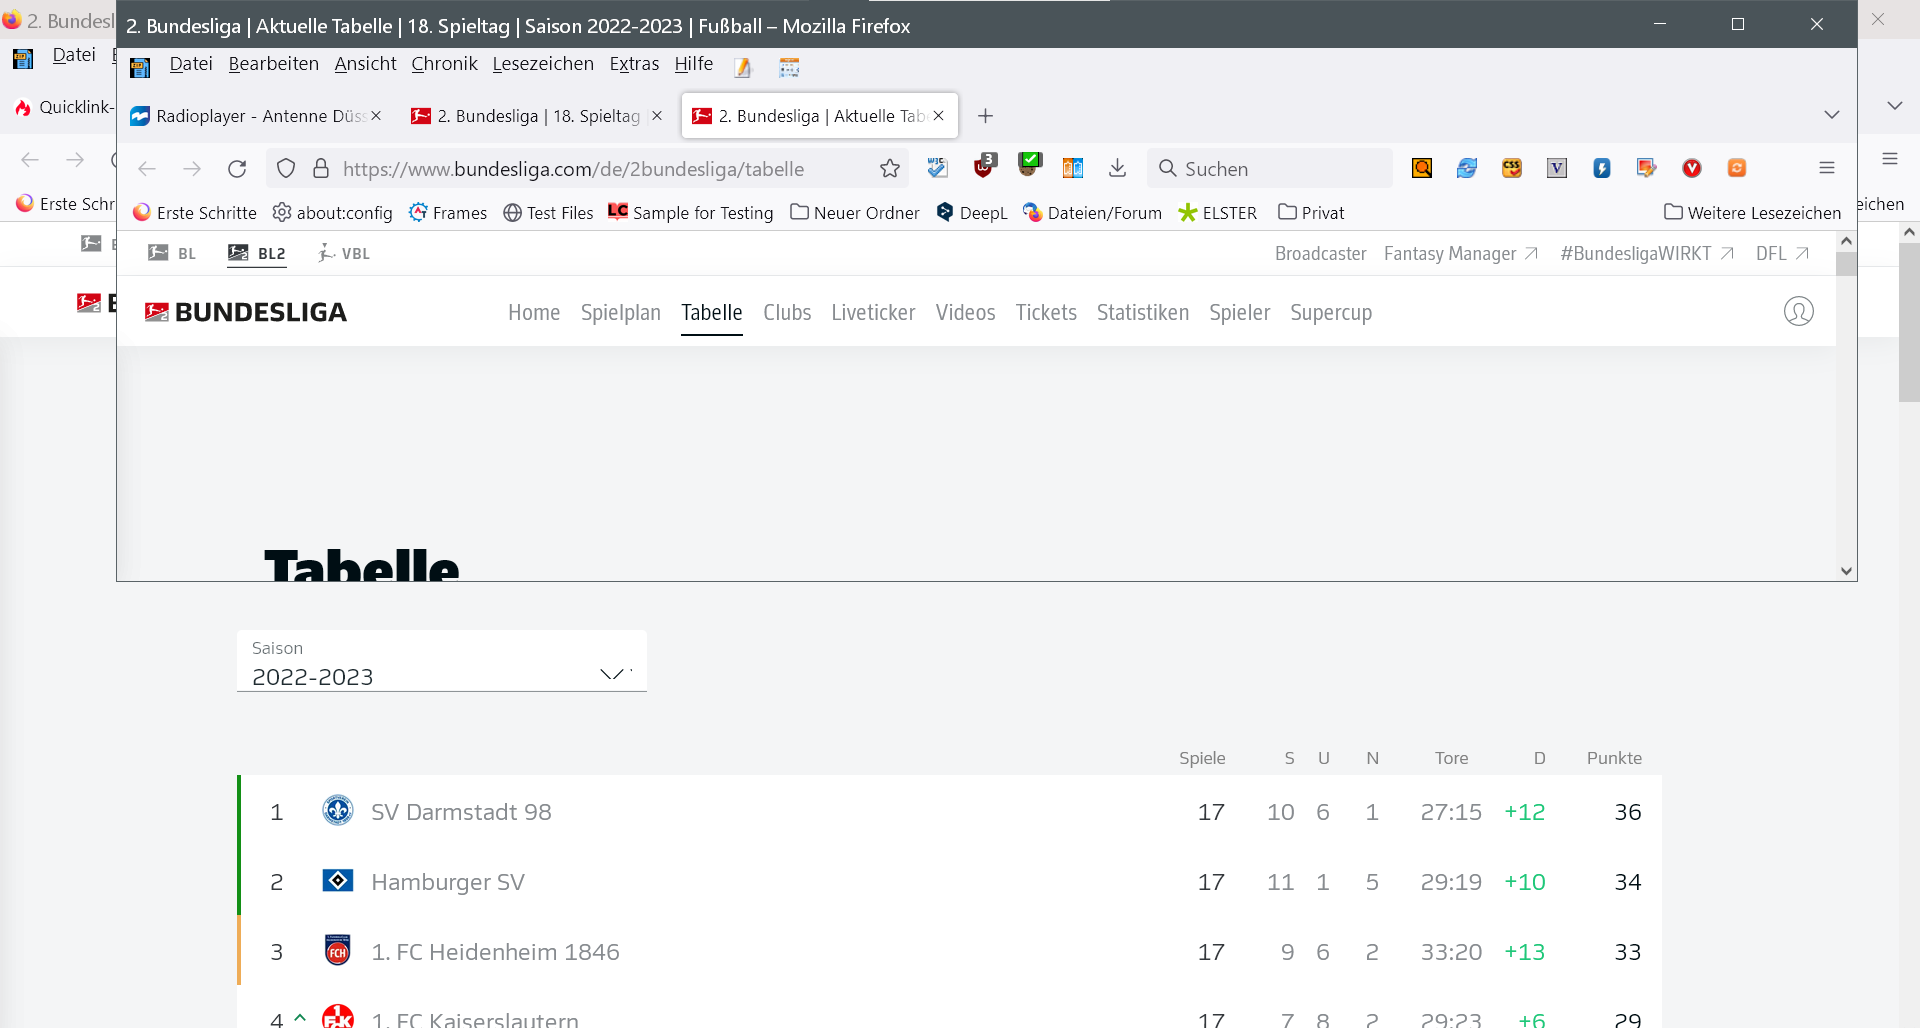
Task: Expand tab list chevron in background window
Action: pos(1895,105)
